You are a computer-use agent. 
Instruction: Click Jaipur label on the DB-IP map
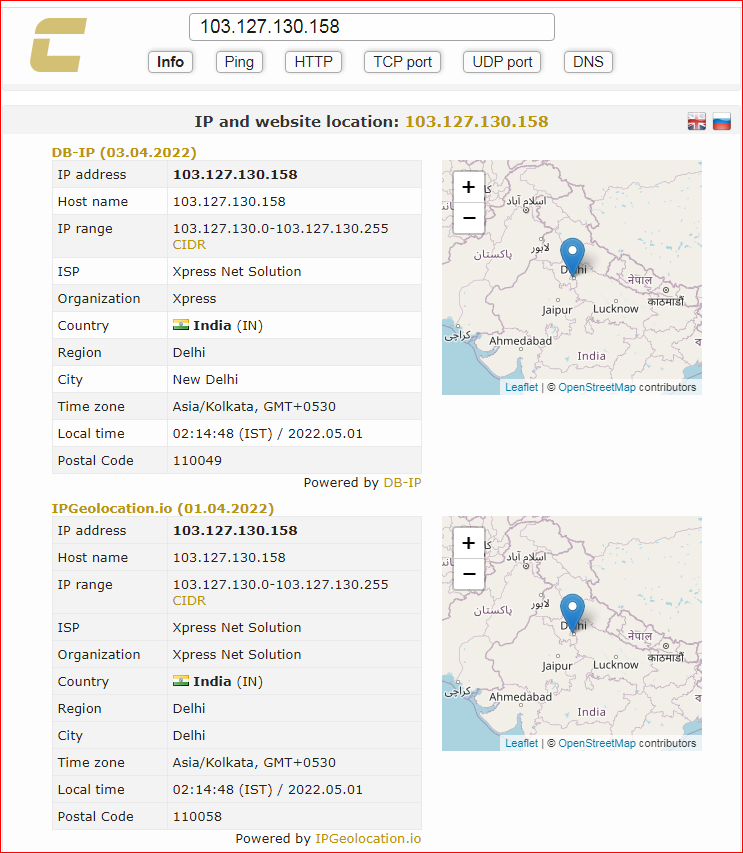pyautogui.click(x=557, y=310)
